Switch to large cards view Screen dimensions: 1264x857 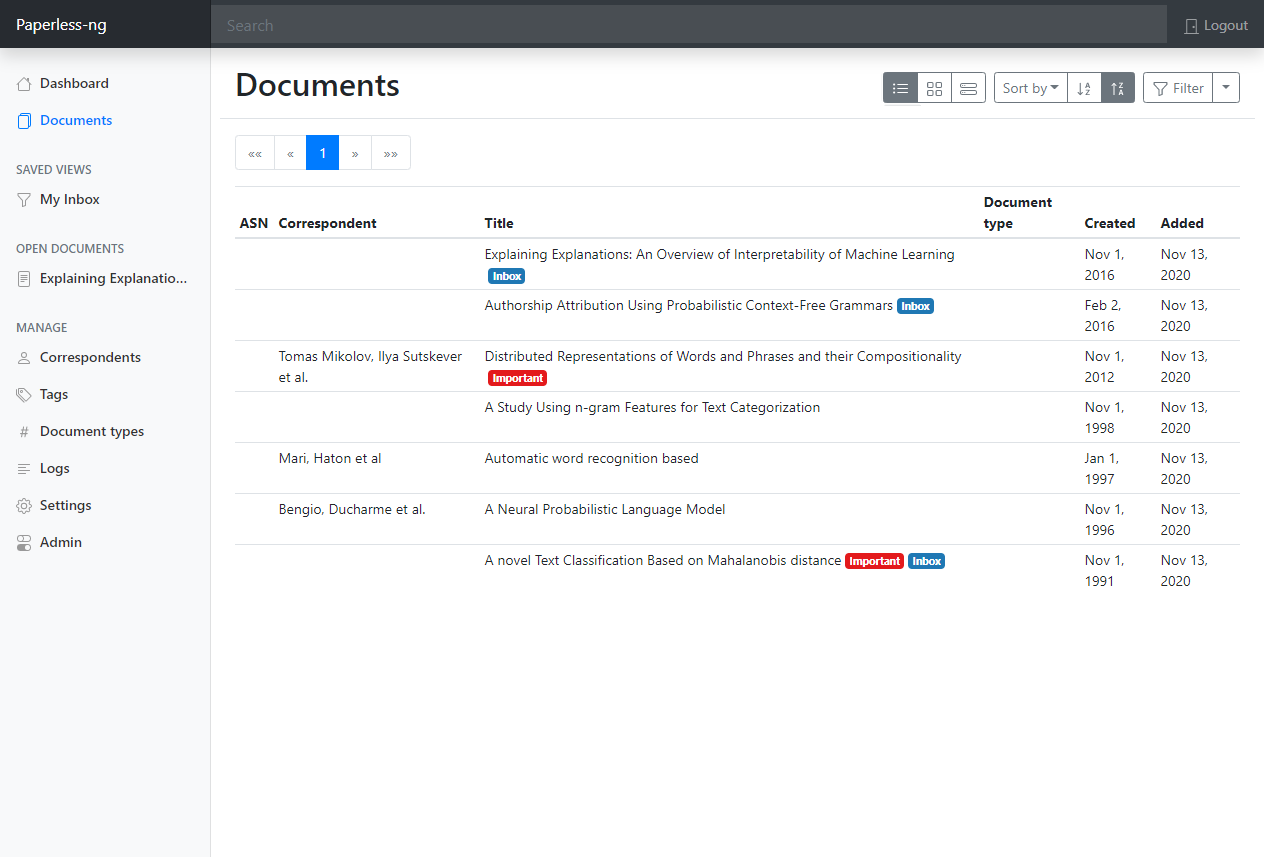(968, 88)
